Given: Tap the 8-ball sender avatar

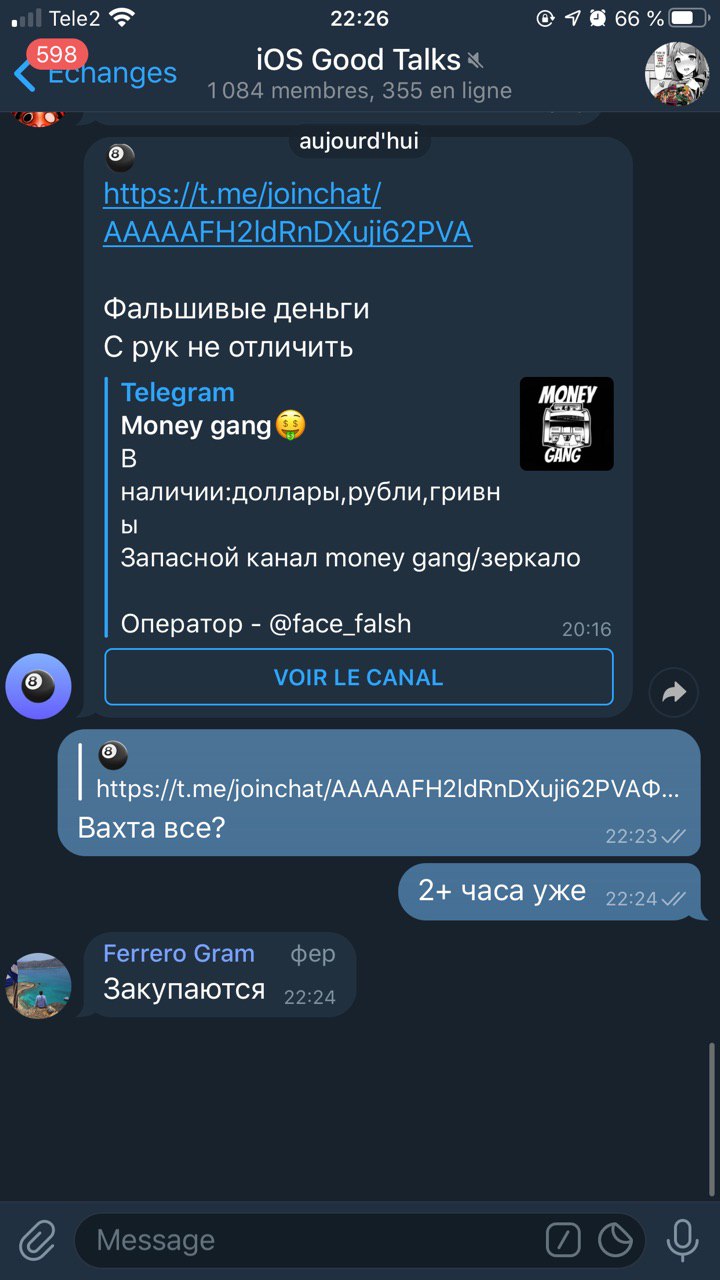Looking at the screenshot, I should click(x=38, y=687).
